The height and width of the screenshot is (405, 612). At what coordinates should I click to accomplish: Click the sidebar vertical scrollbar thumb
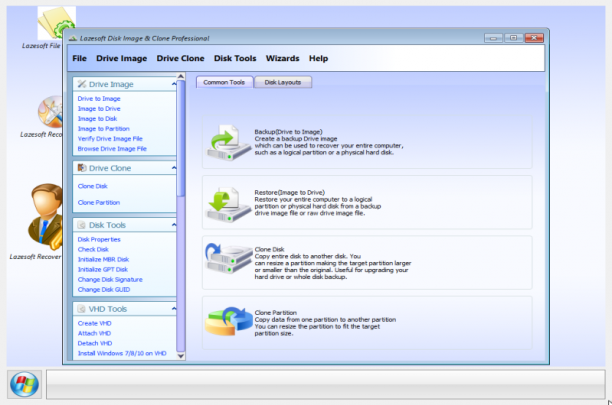181,138
